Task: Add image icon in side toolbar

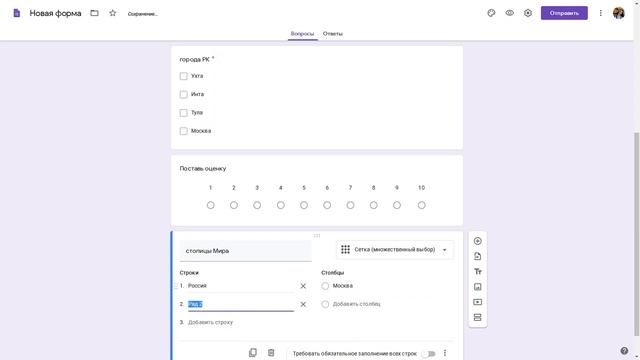Action: [x=478, y=287]
